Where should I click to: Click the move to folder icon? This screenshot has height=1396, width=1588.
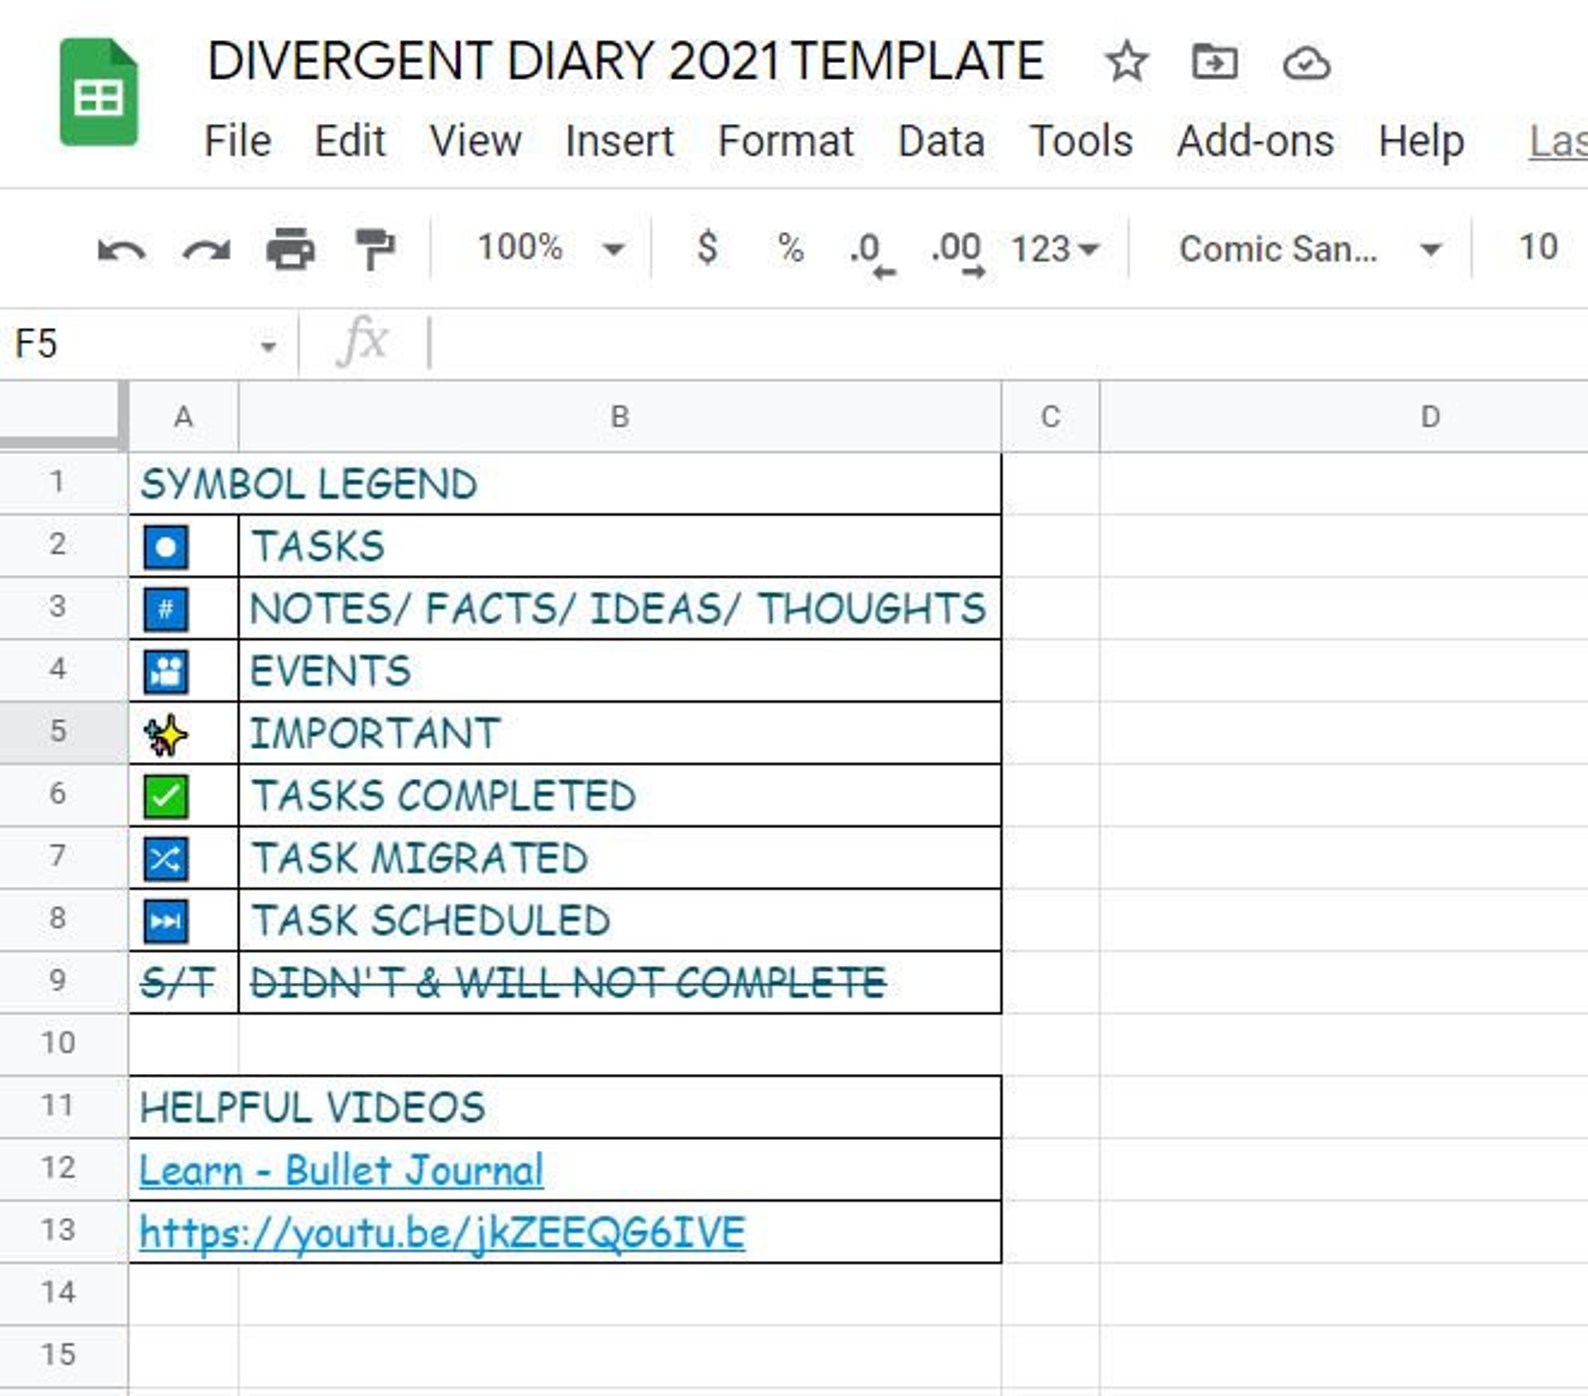(x=1215, y=62)
